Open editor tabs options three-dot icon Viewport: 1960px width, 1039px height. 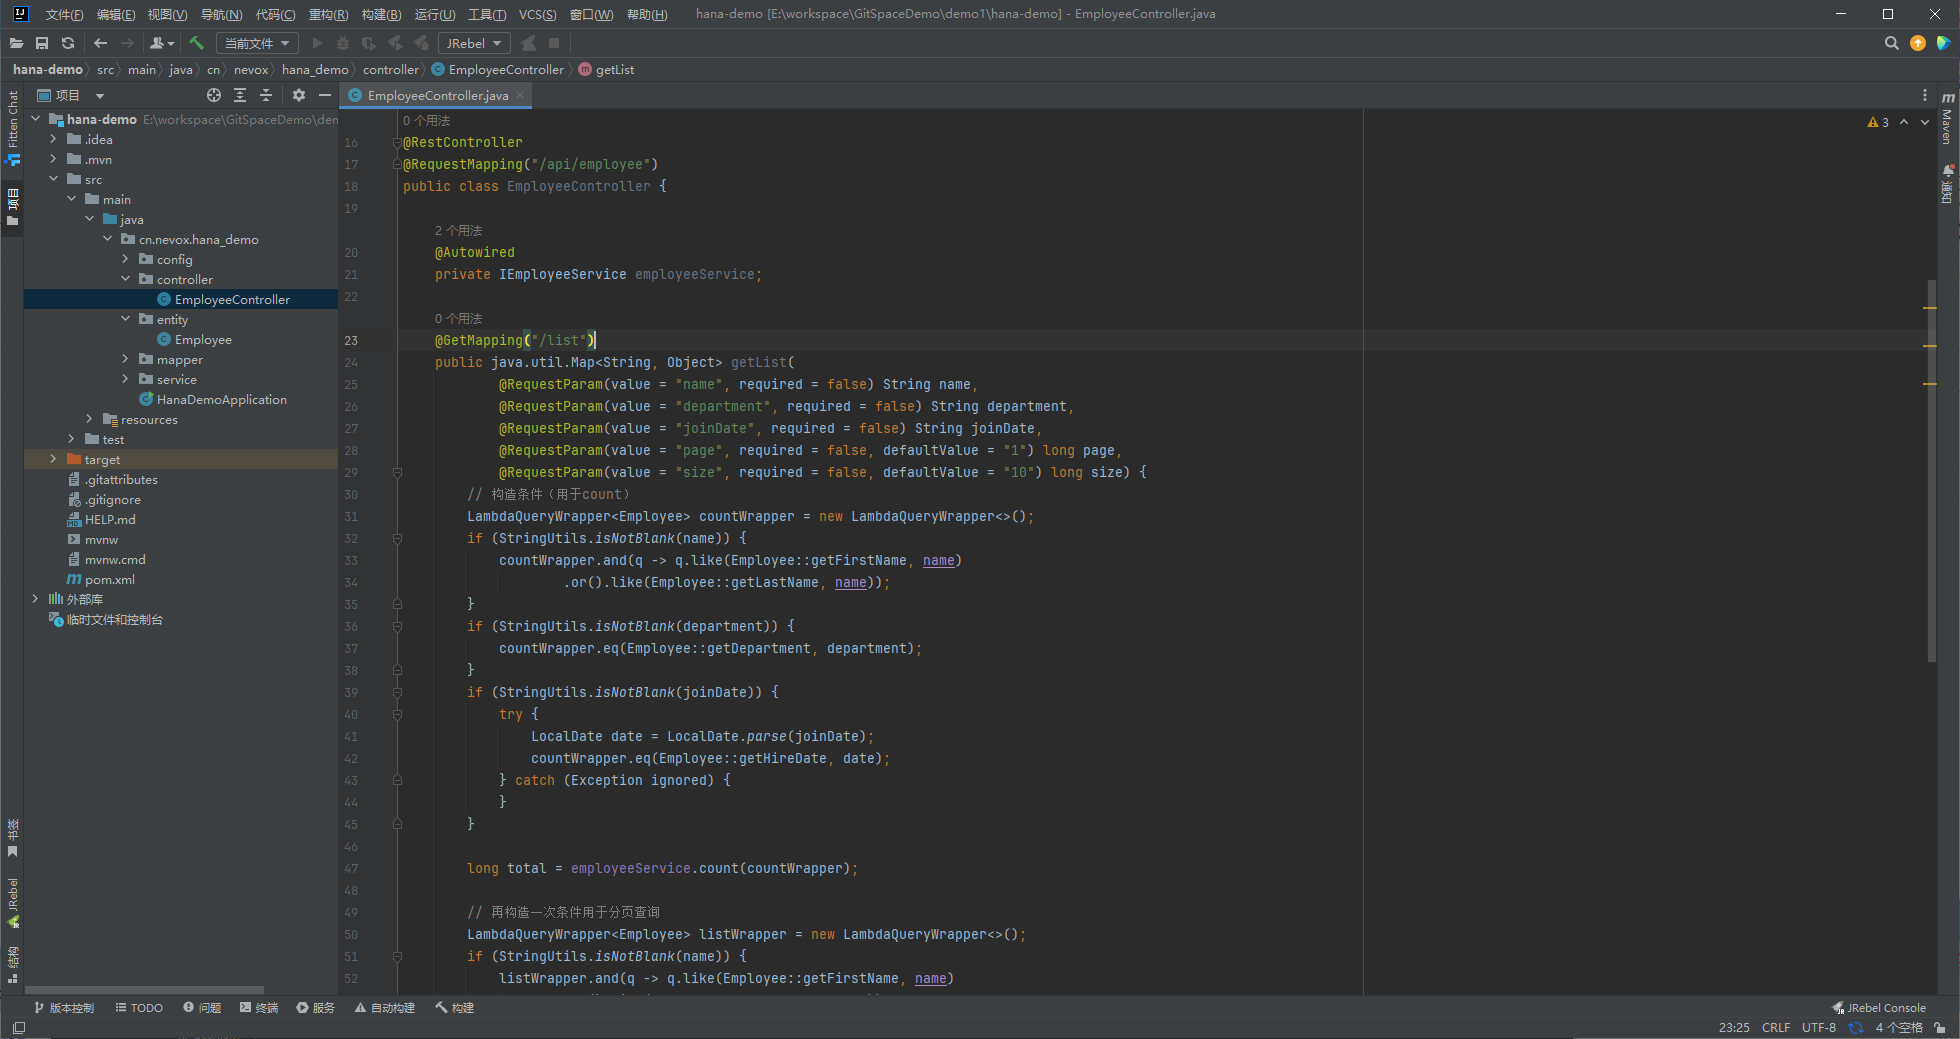pos(1925,95)
